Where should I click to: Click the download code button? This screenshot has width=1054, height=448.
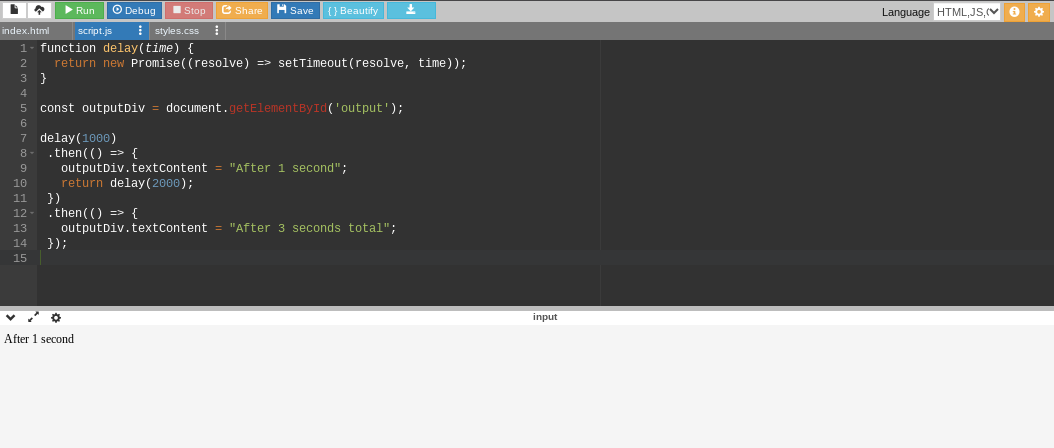pos(411,10)
